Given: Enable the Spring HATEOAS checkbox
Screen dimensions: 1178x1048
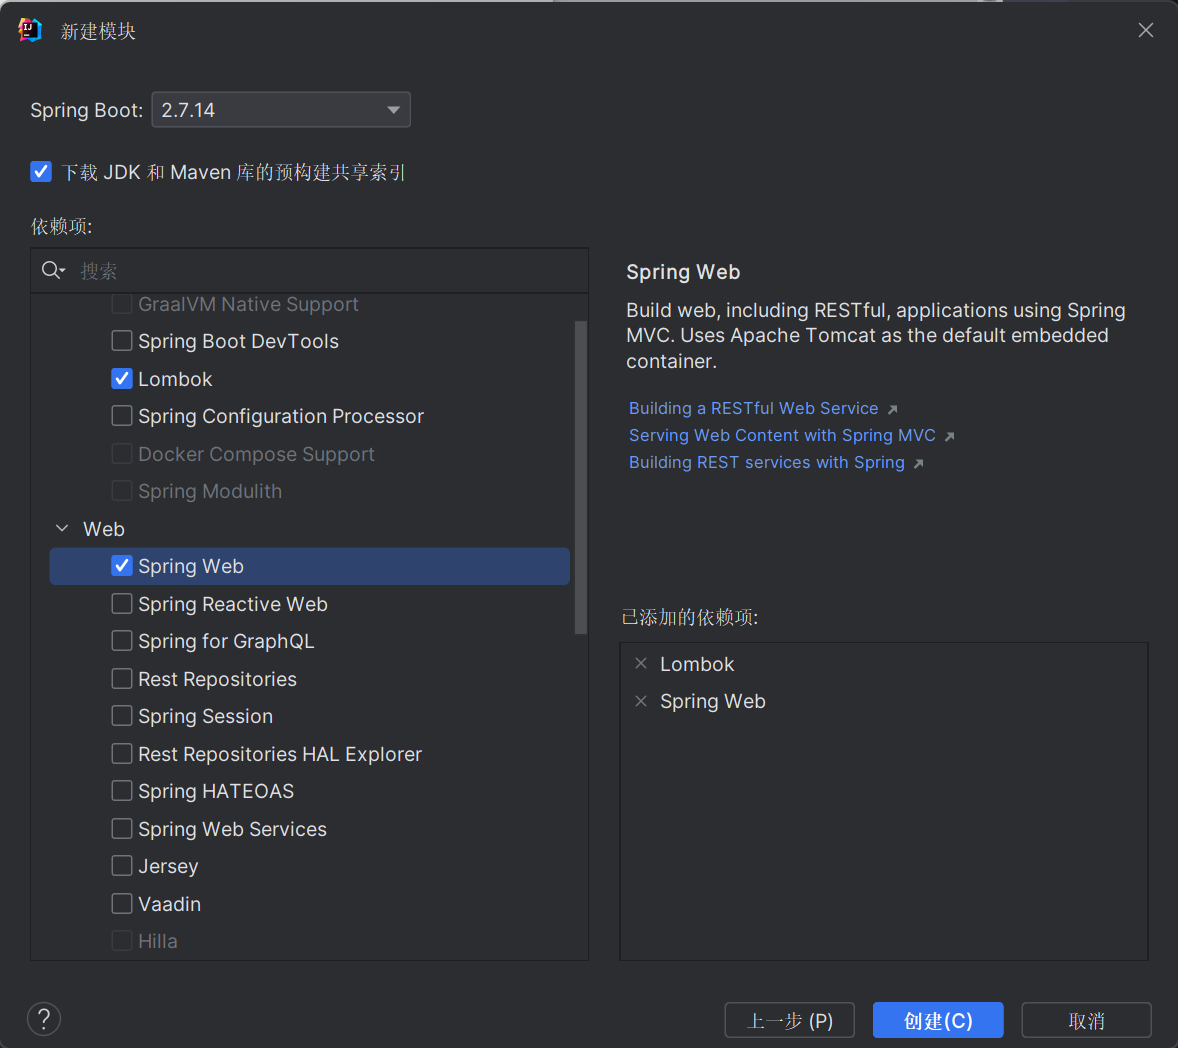Looking at the screenshot, I should coord(122,790).
